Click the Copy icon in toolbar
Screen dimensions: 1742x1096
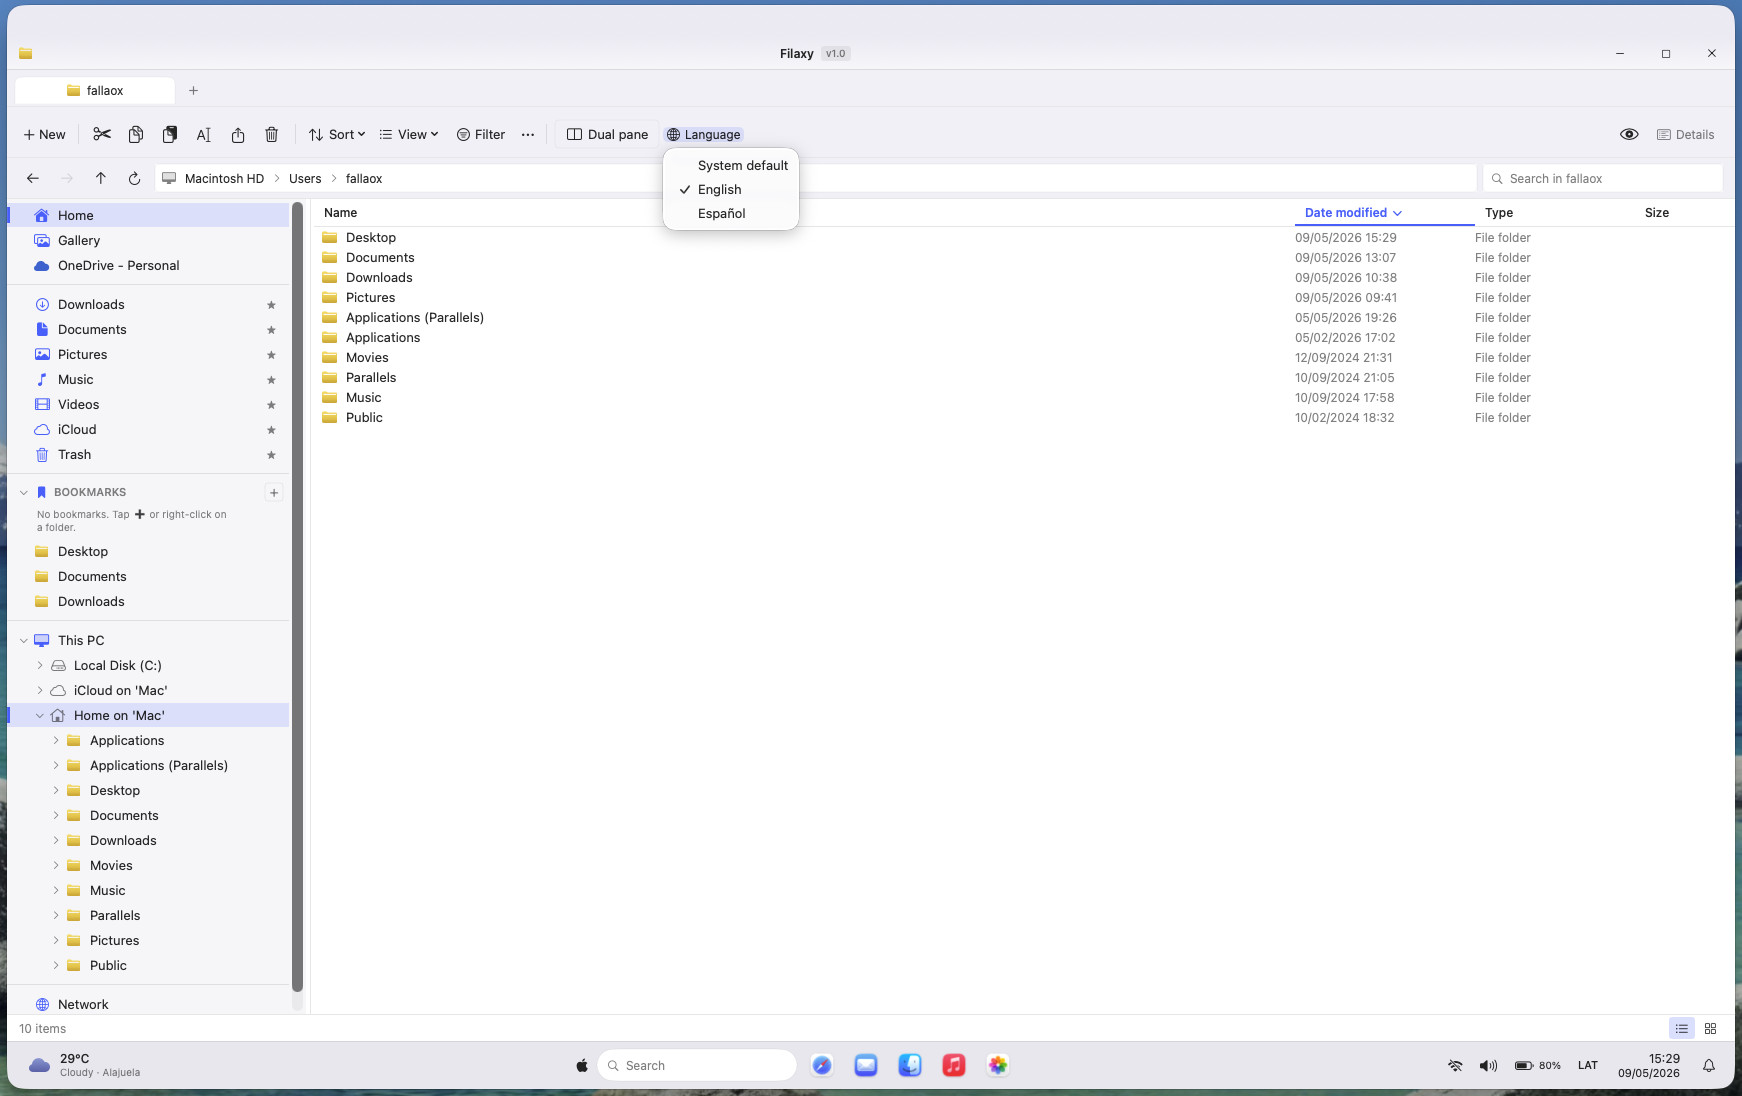coord(136,134)
